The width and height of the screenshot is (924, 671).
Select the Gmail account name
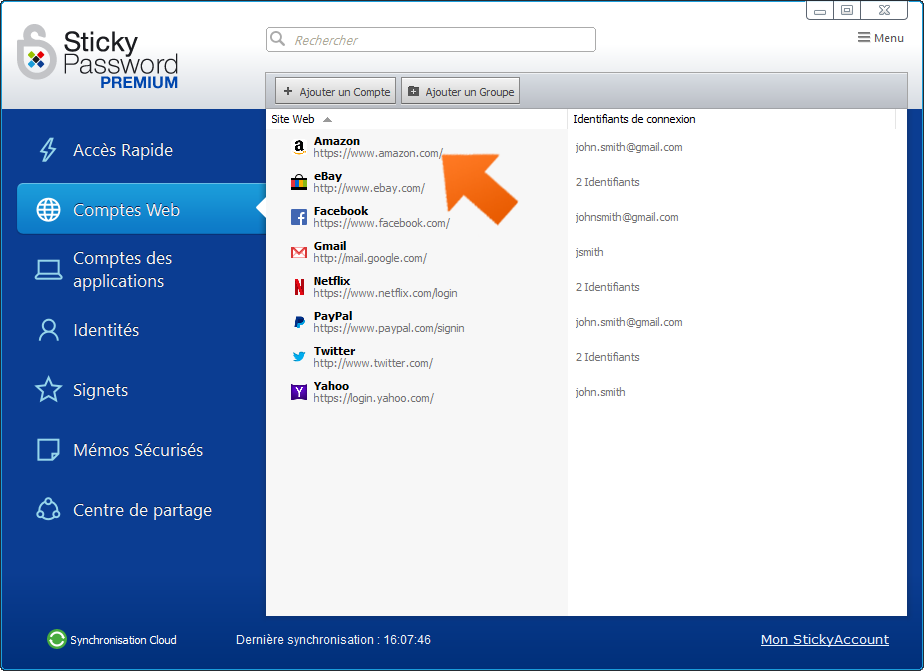pos(330,246)
